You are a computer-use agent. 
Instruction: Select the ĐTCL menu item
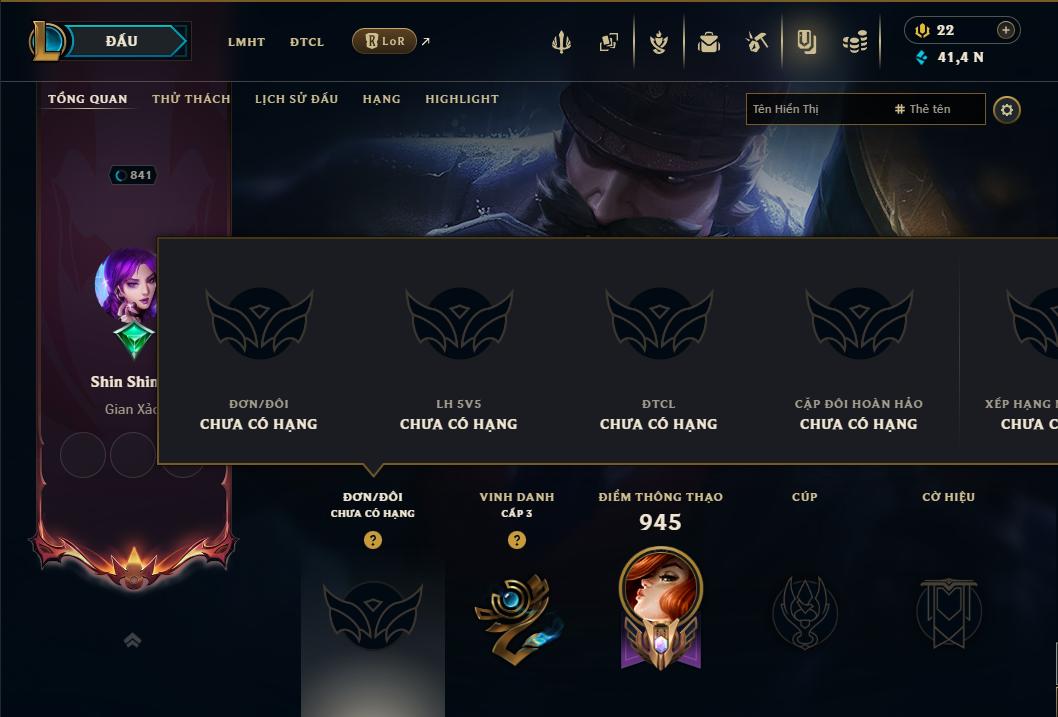point(307,42)
